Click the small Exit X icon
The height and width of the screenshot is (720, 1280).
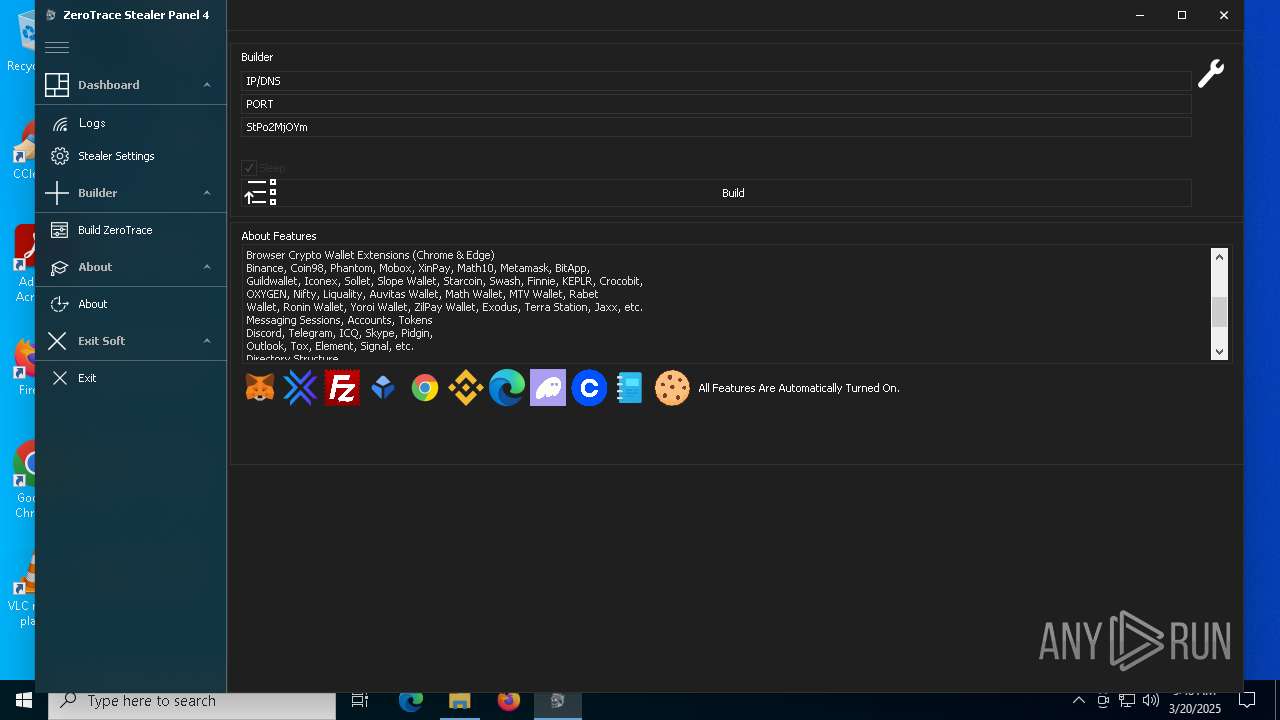60,378
